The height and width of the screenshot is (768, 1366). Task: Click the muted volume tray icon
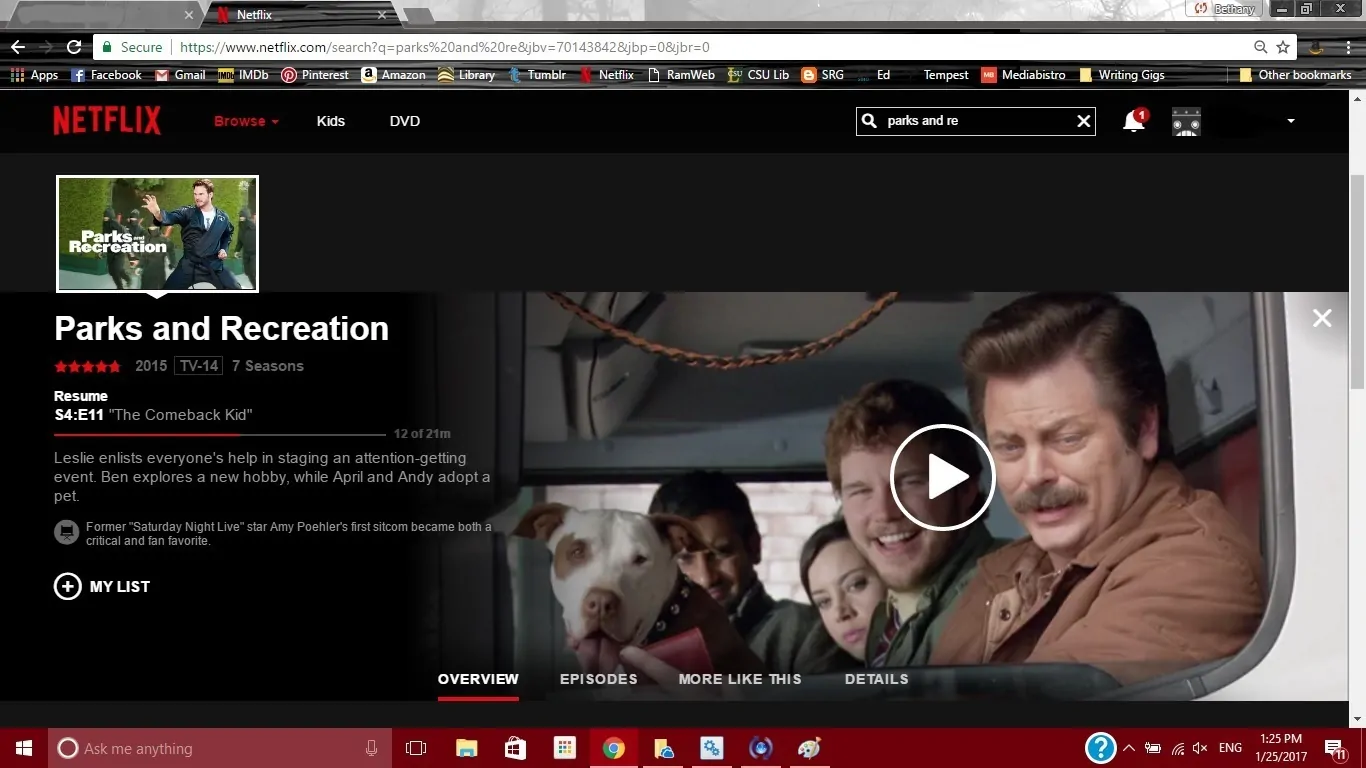[x=1201, y=748]
